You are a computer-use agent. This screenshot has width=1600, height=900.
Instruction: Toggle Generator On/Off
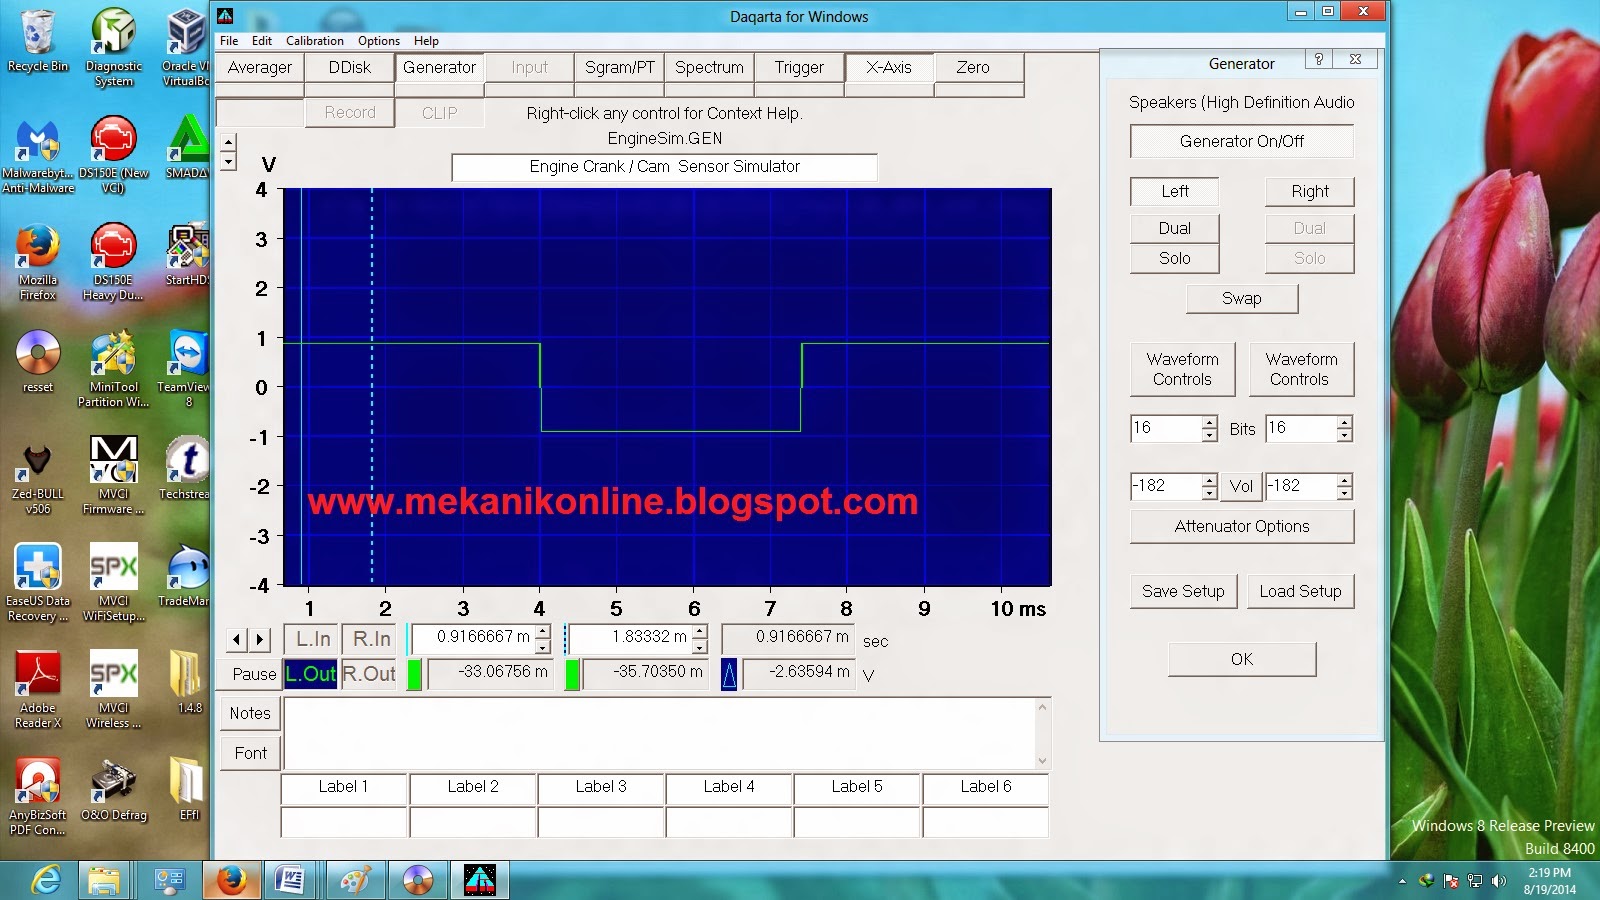coord(1241,141)
